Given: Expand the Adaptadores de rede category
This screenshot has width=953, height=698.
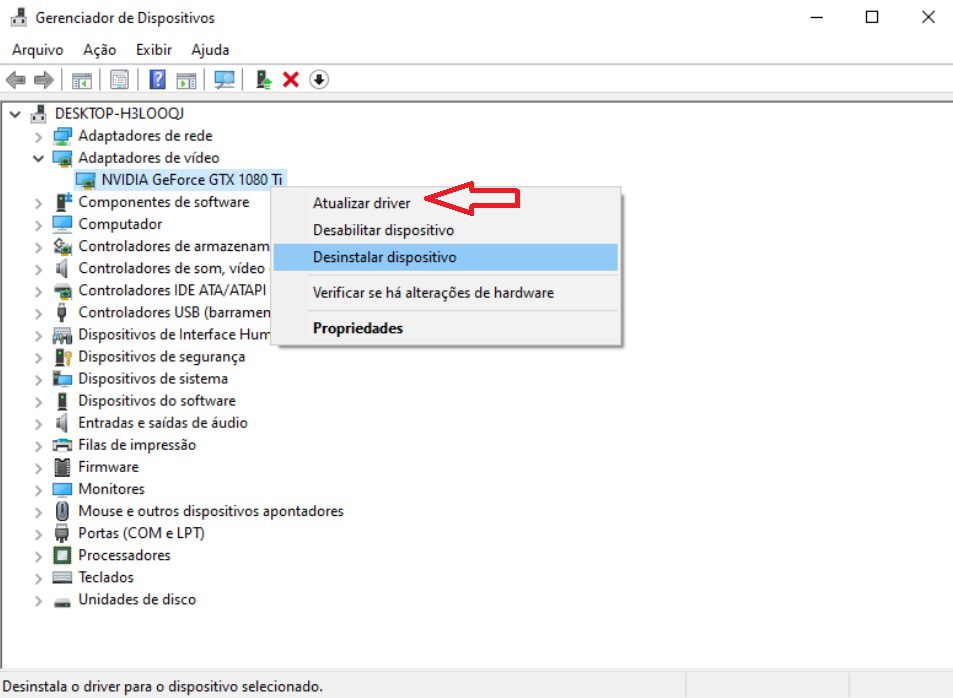Looking at the screenshot, I should [x=38, y=136].
